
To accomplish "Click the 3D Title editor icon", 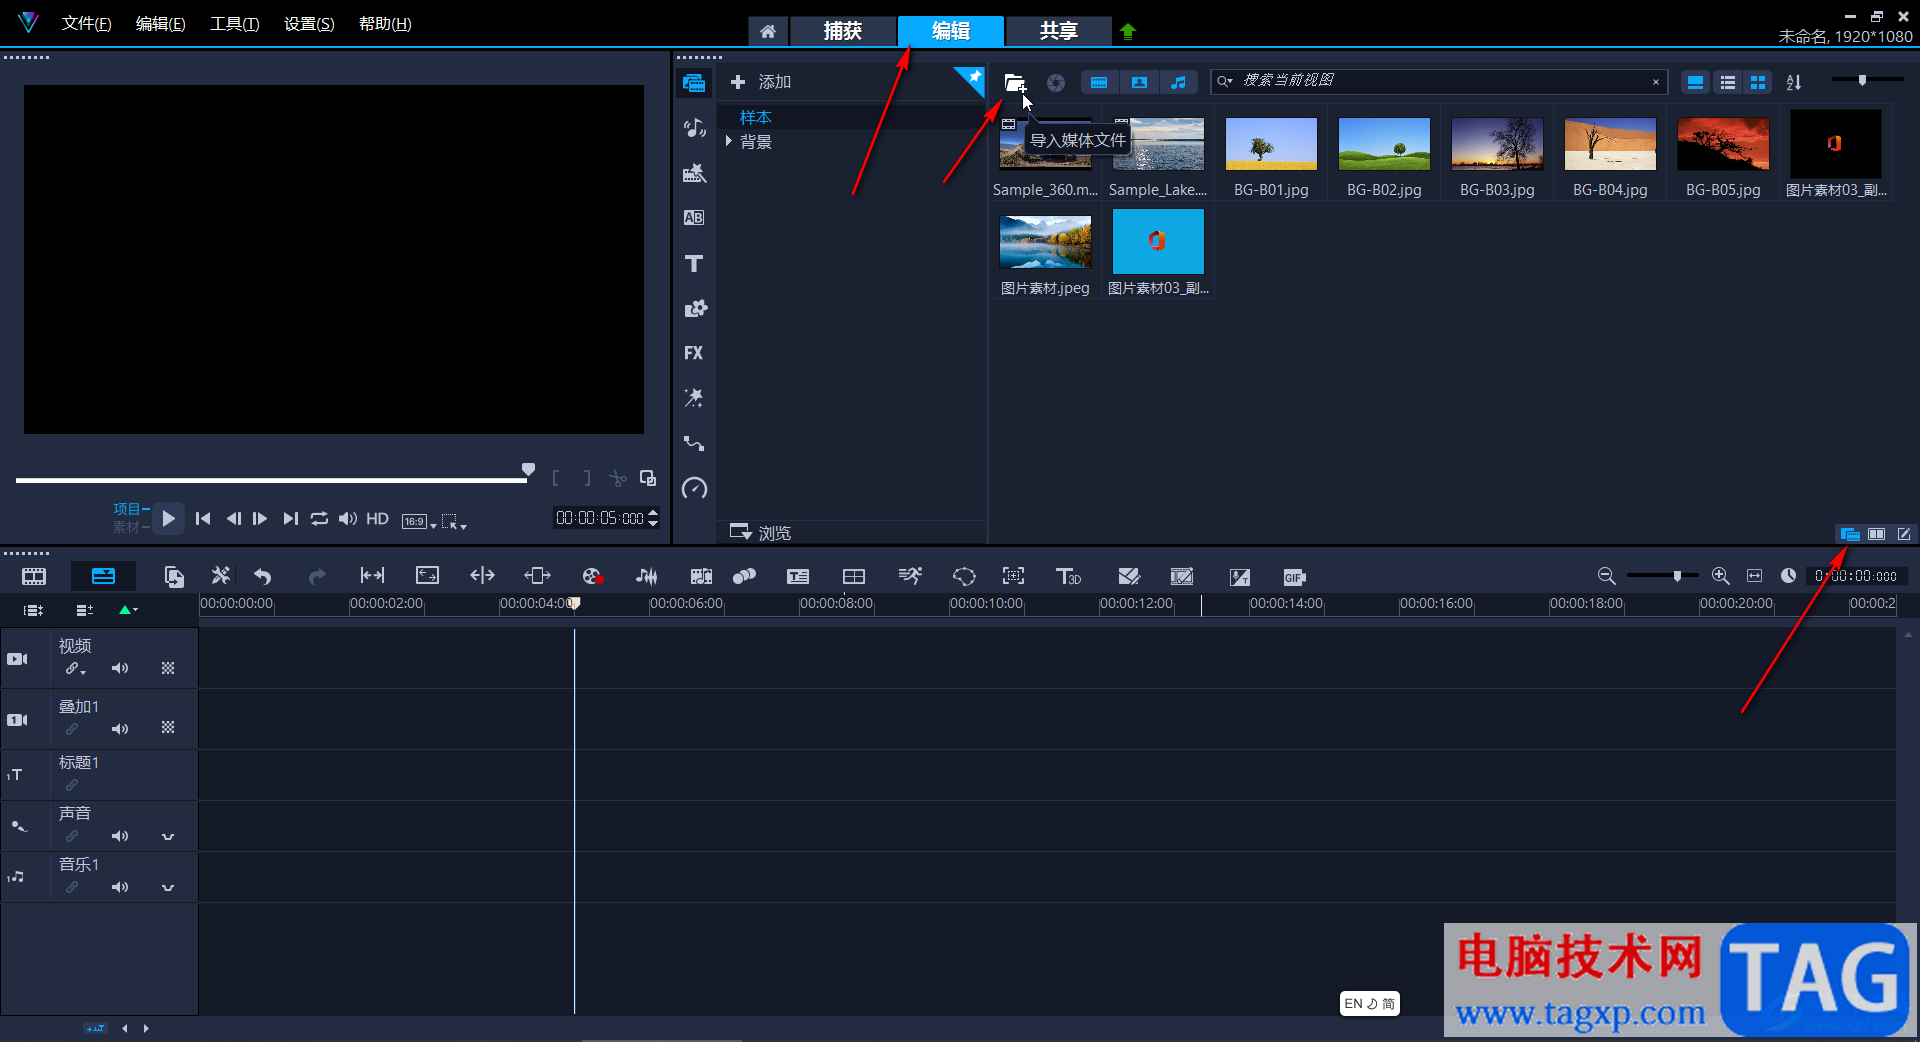I will [1068, 576].
